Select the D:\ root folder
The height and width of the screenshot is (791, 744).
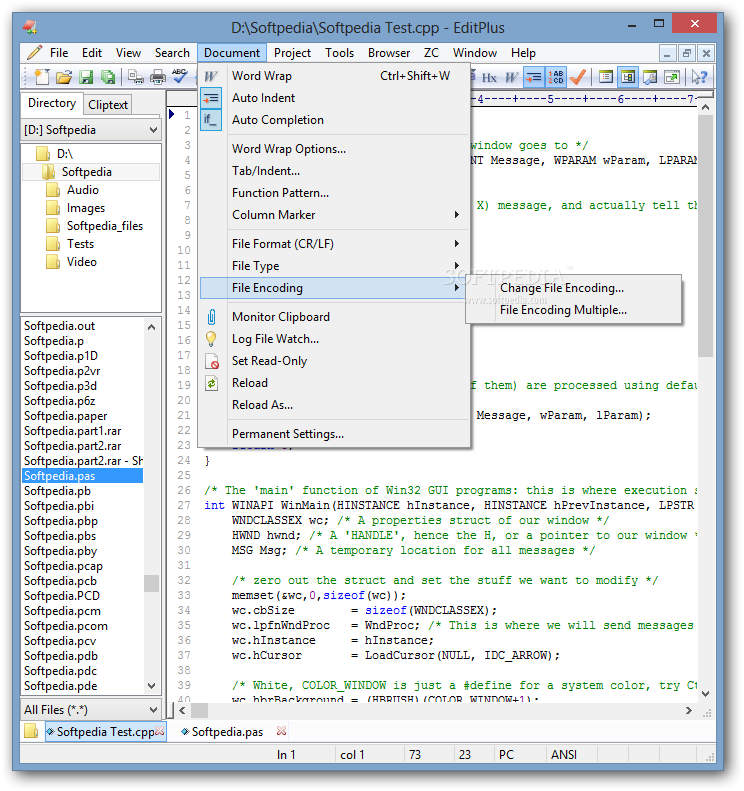(x=65, y=154)
